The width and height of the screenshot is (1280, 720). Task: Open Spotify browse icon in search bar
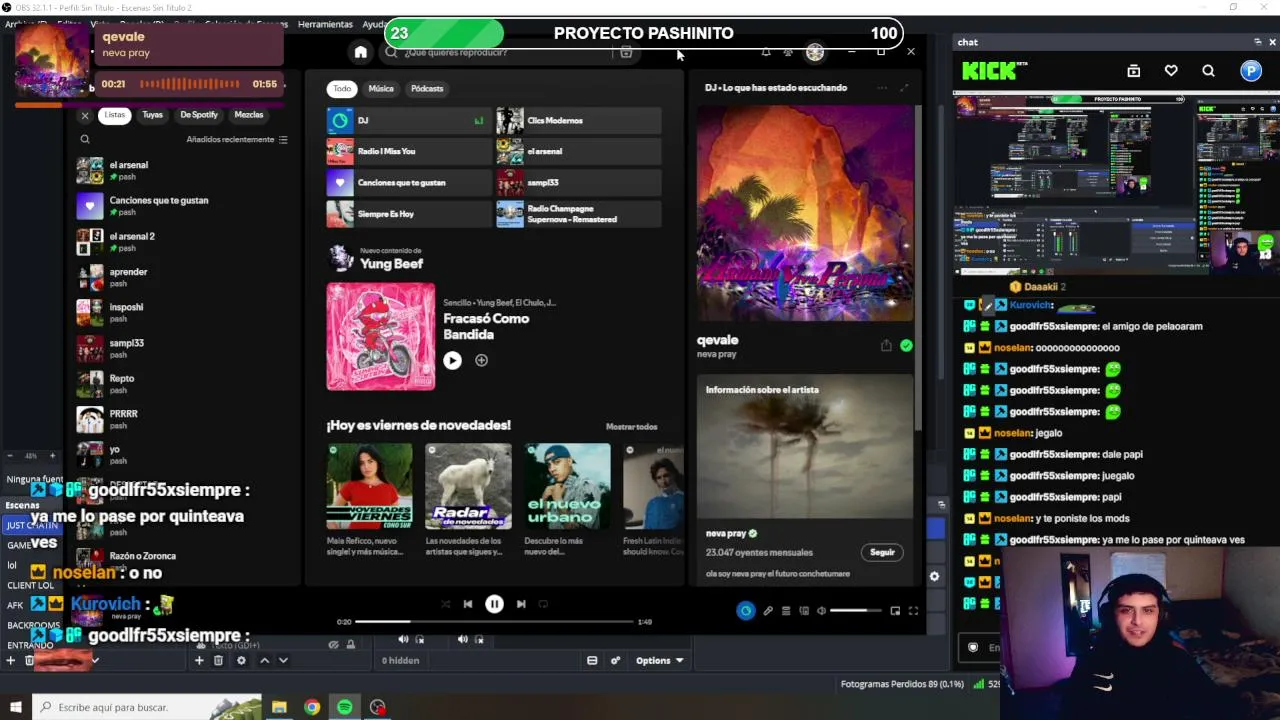(626, 52)
